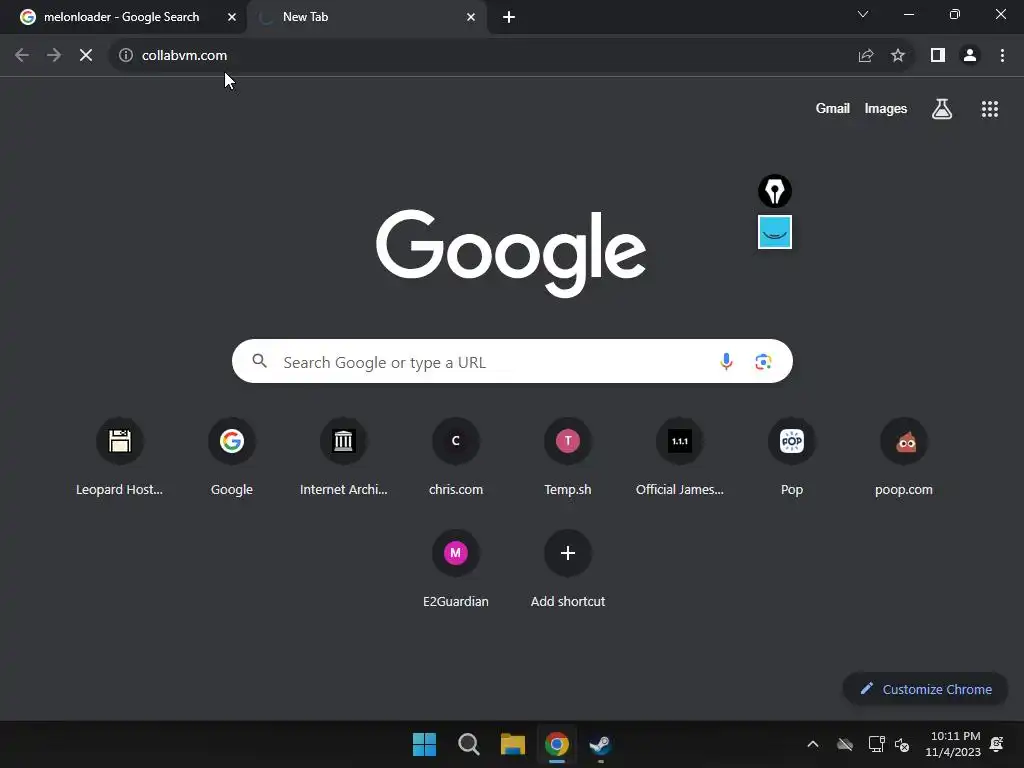Open the Gmail link
Viewport: 1024px width, 768px height.
coord(833,108)
